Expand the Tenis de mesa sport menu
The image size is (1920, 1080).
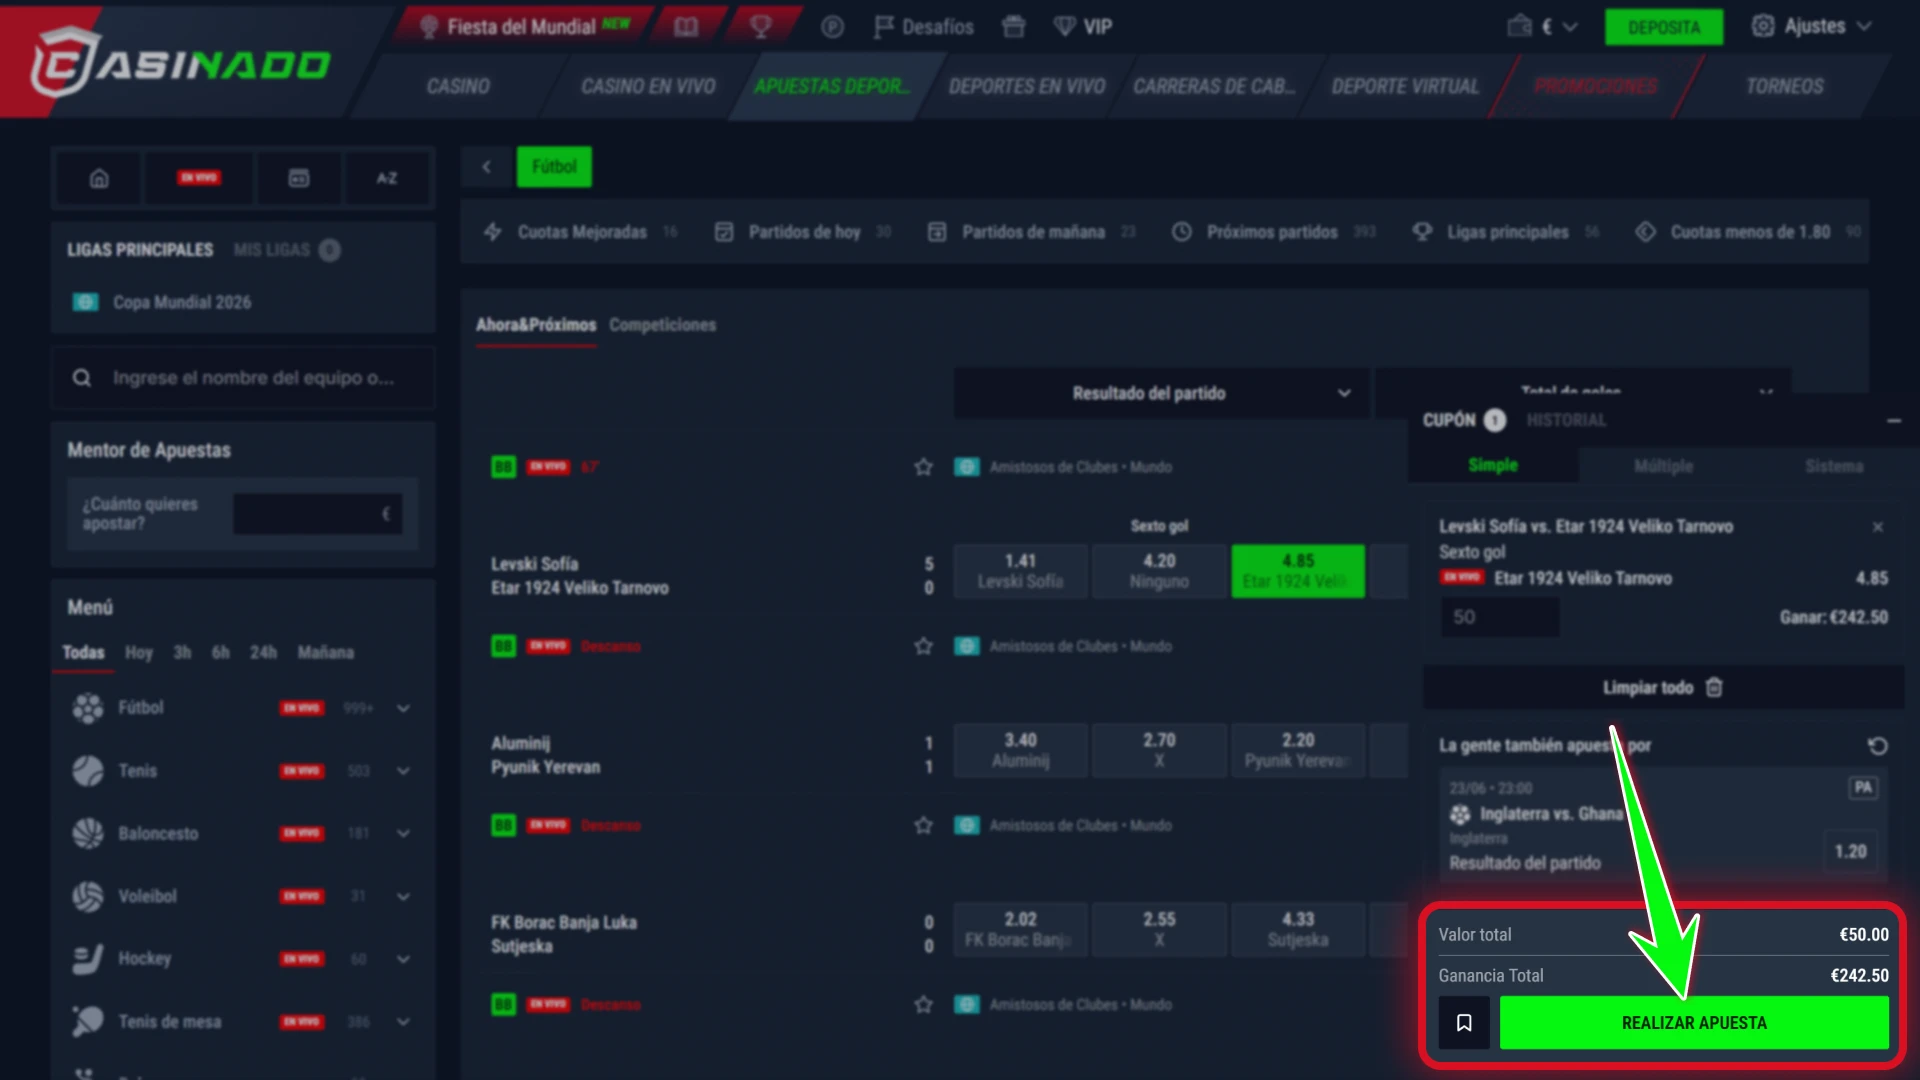tap(403, 1022)
